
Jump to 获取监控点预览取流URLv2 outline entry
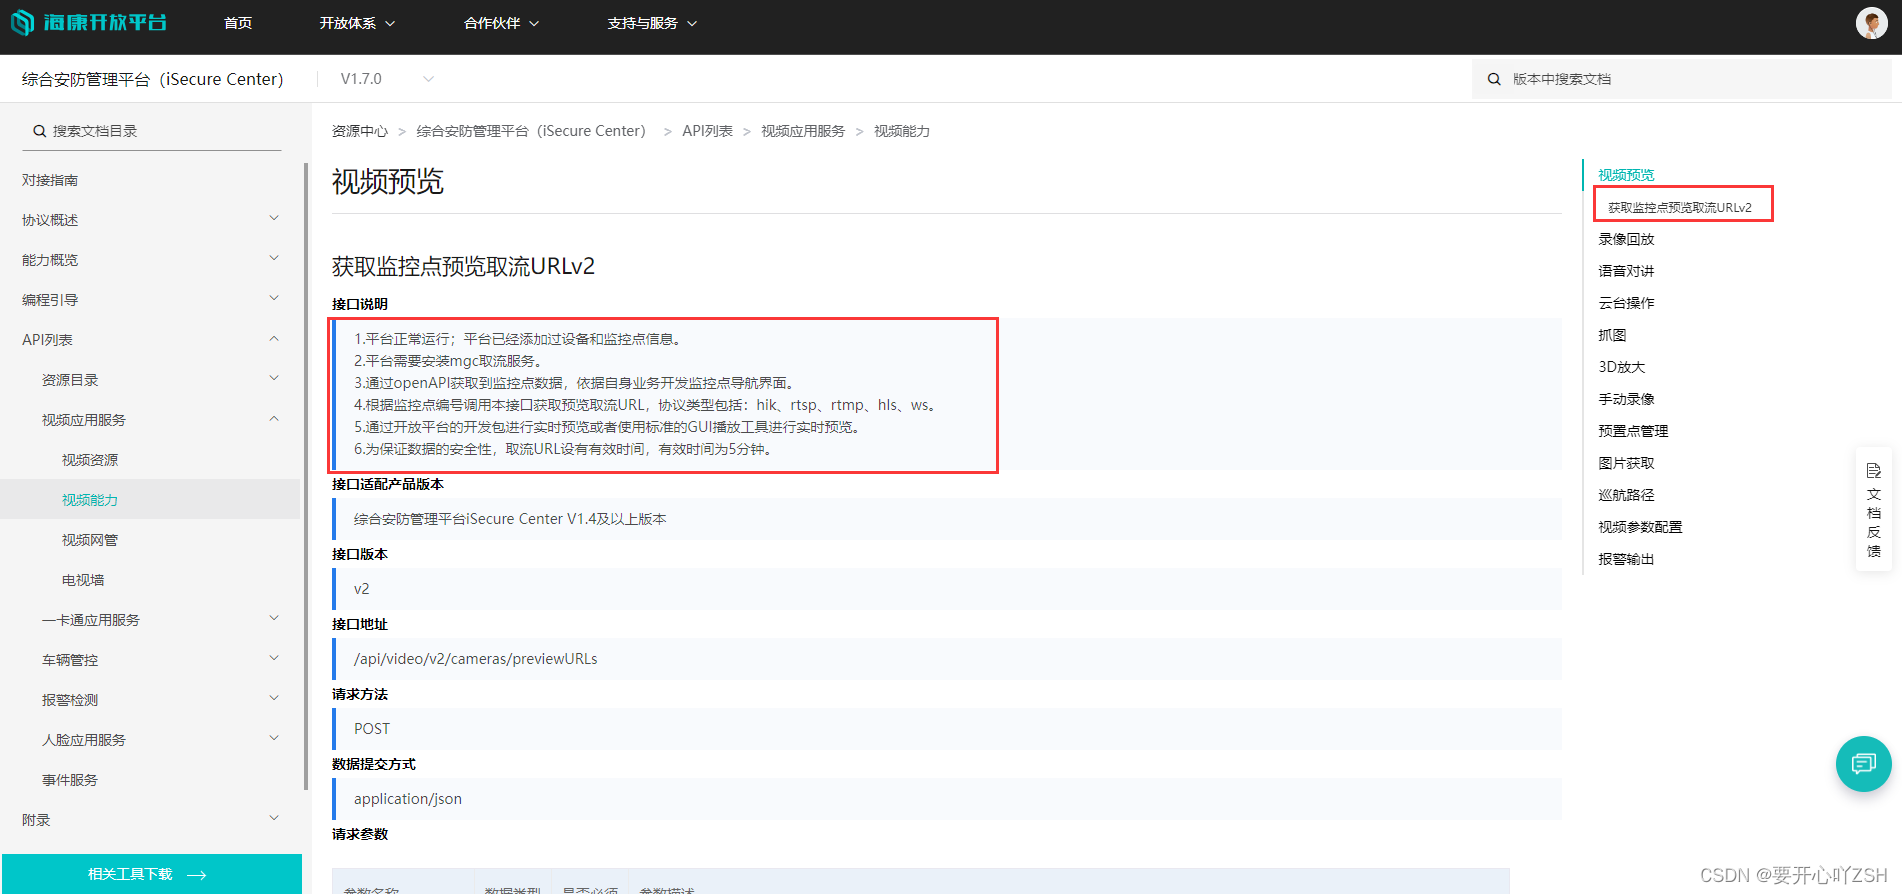[x=1680, y=207]
